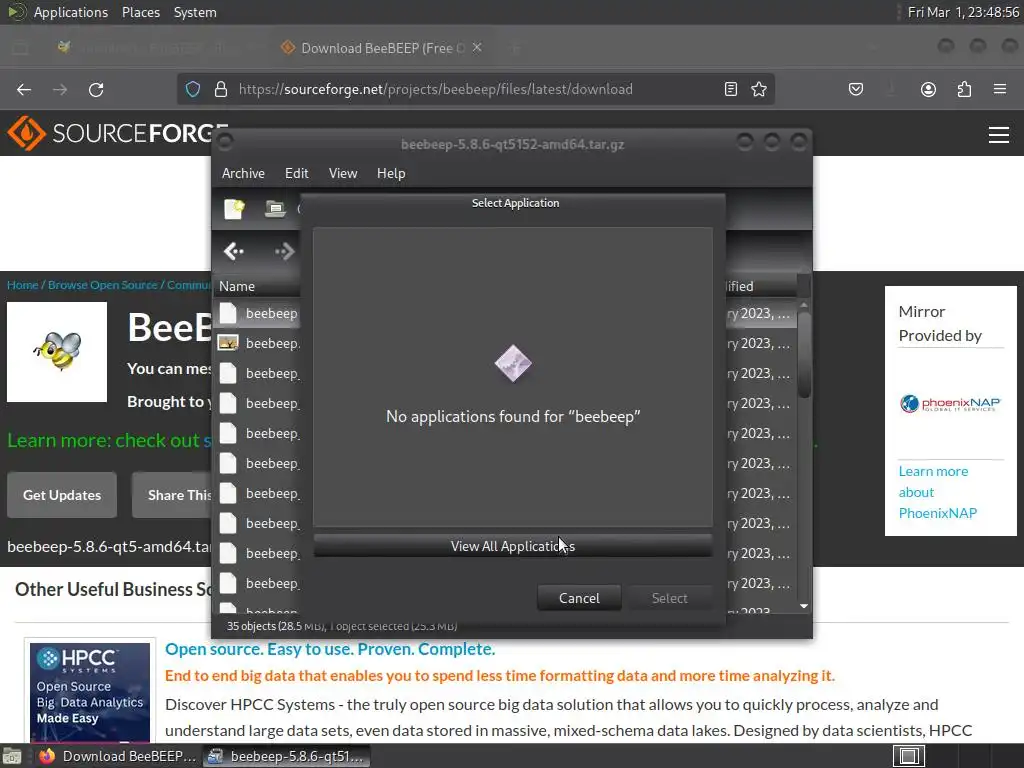Click the workspace switcher icon
Viewport: 1024px width, 768px height.
click(x=909, y=756)
